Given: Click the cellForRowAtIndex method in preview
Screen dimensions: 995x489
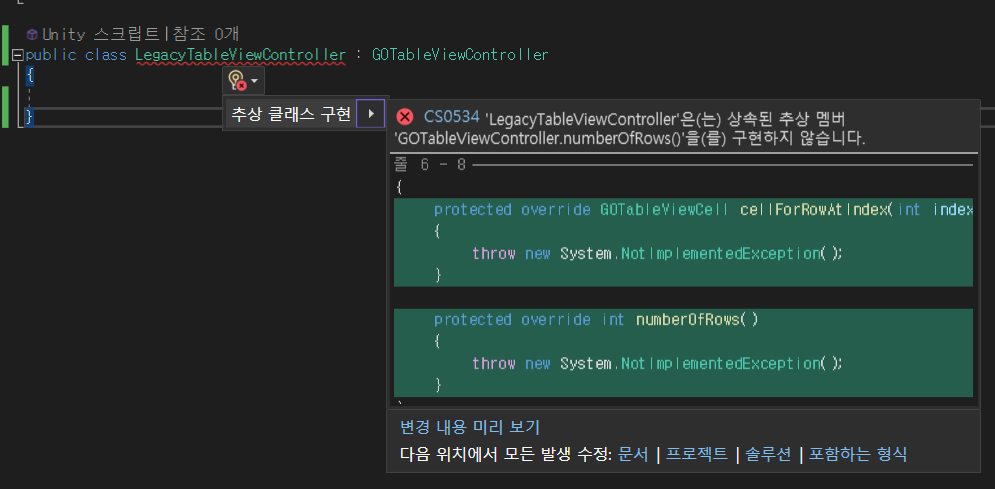Looking at the screenshot, I should [x=816, y=210].
